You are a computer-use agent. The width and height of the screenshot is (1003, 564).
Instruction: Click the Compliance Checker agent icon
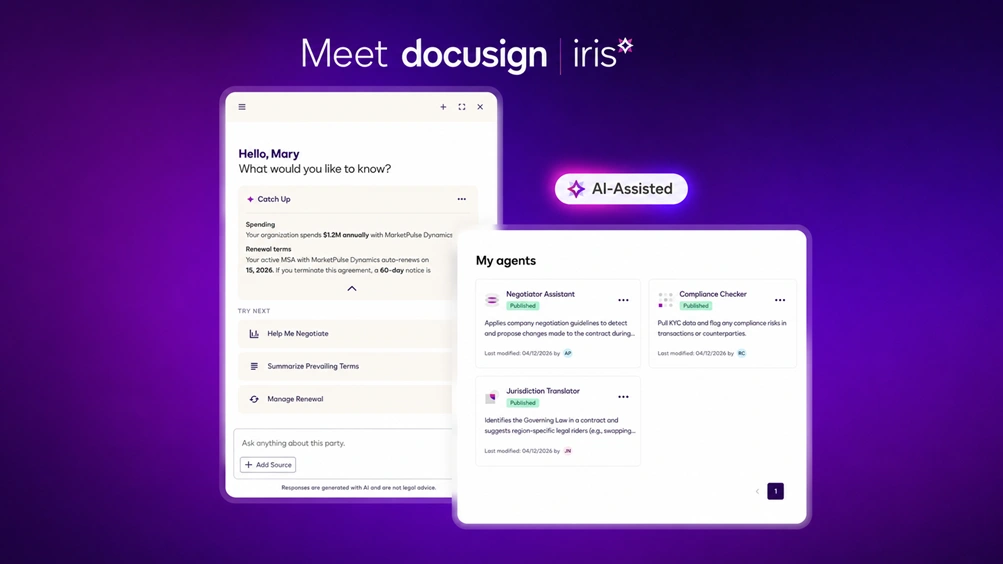pos(665,300)
